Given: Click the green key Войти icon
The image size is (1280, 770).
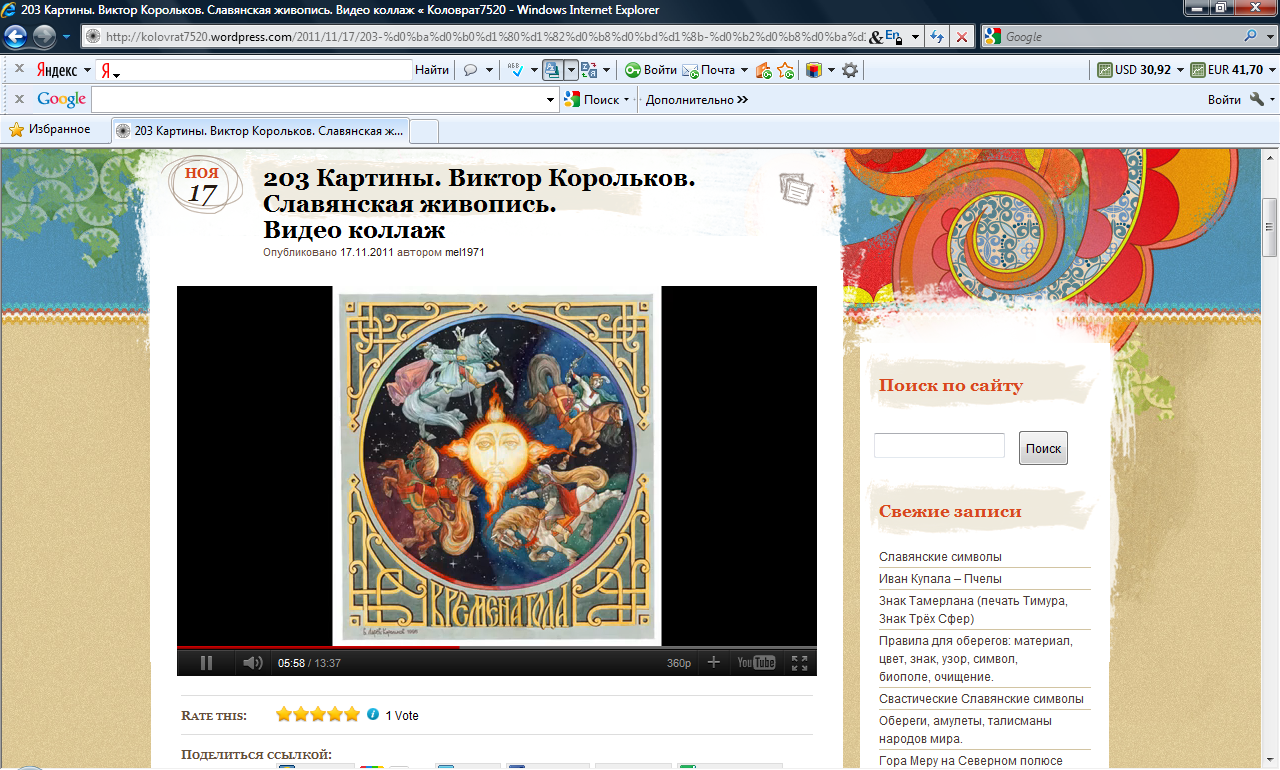Looking at the screenshot, I should [633, 70].
